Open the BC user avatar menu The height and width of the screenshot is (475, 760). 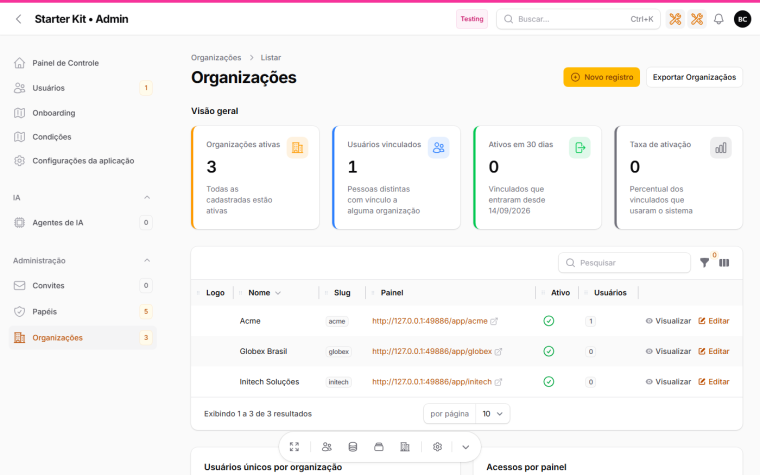[742, 19]
